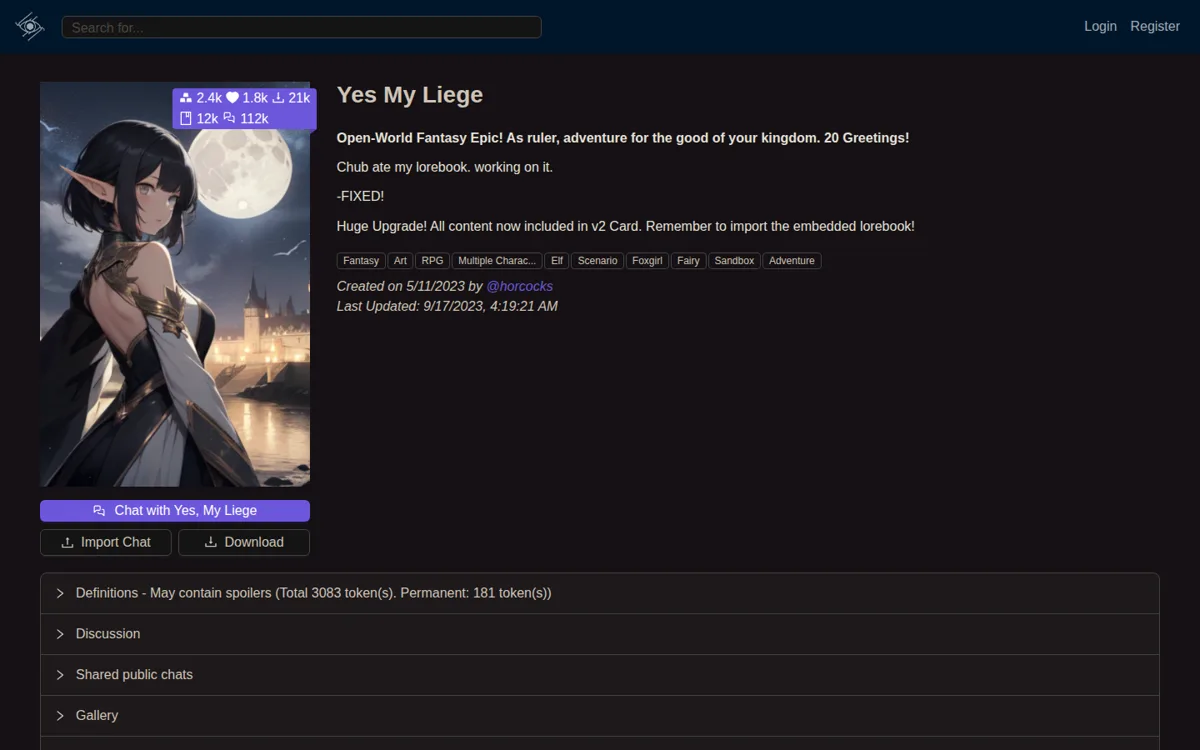Visit the @horcocks creator profile

519,286
